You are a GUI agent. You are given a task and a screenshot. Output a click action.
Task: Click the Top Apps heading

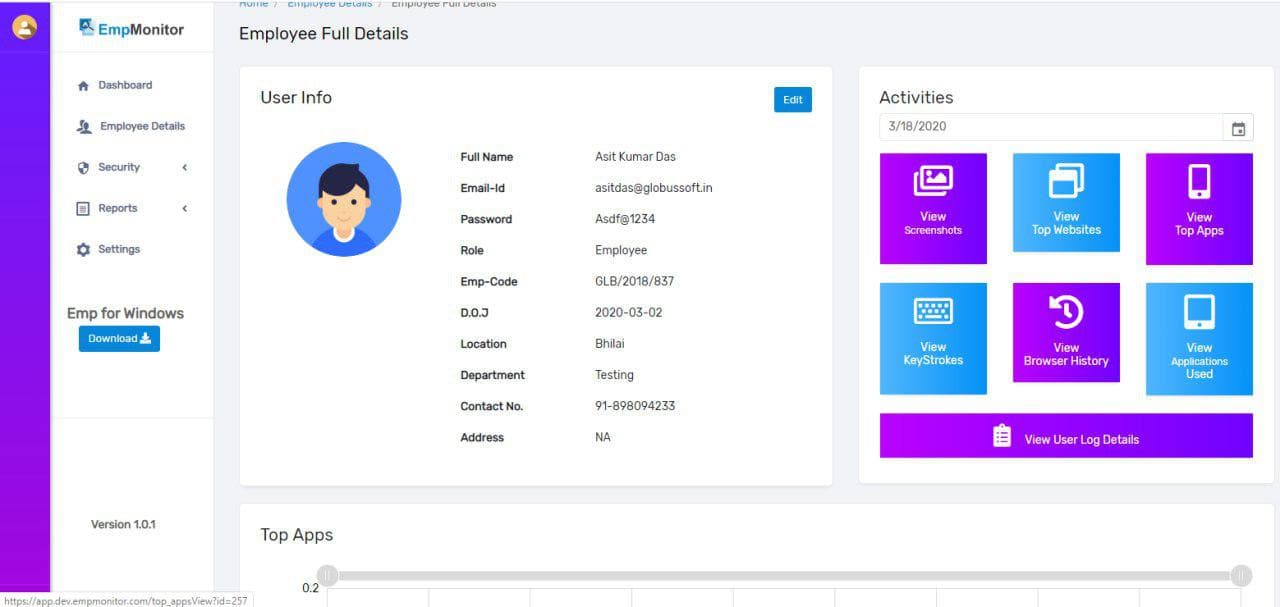tap(297, 535)
